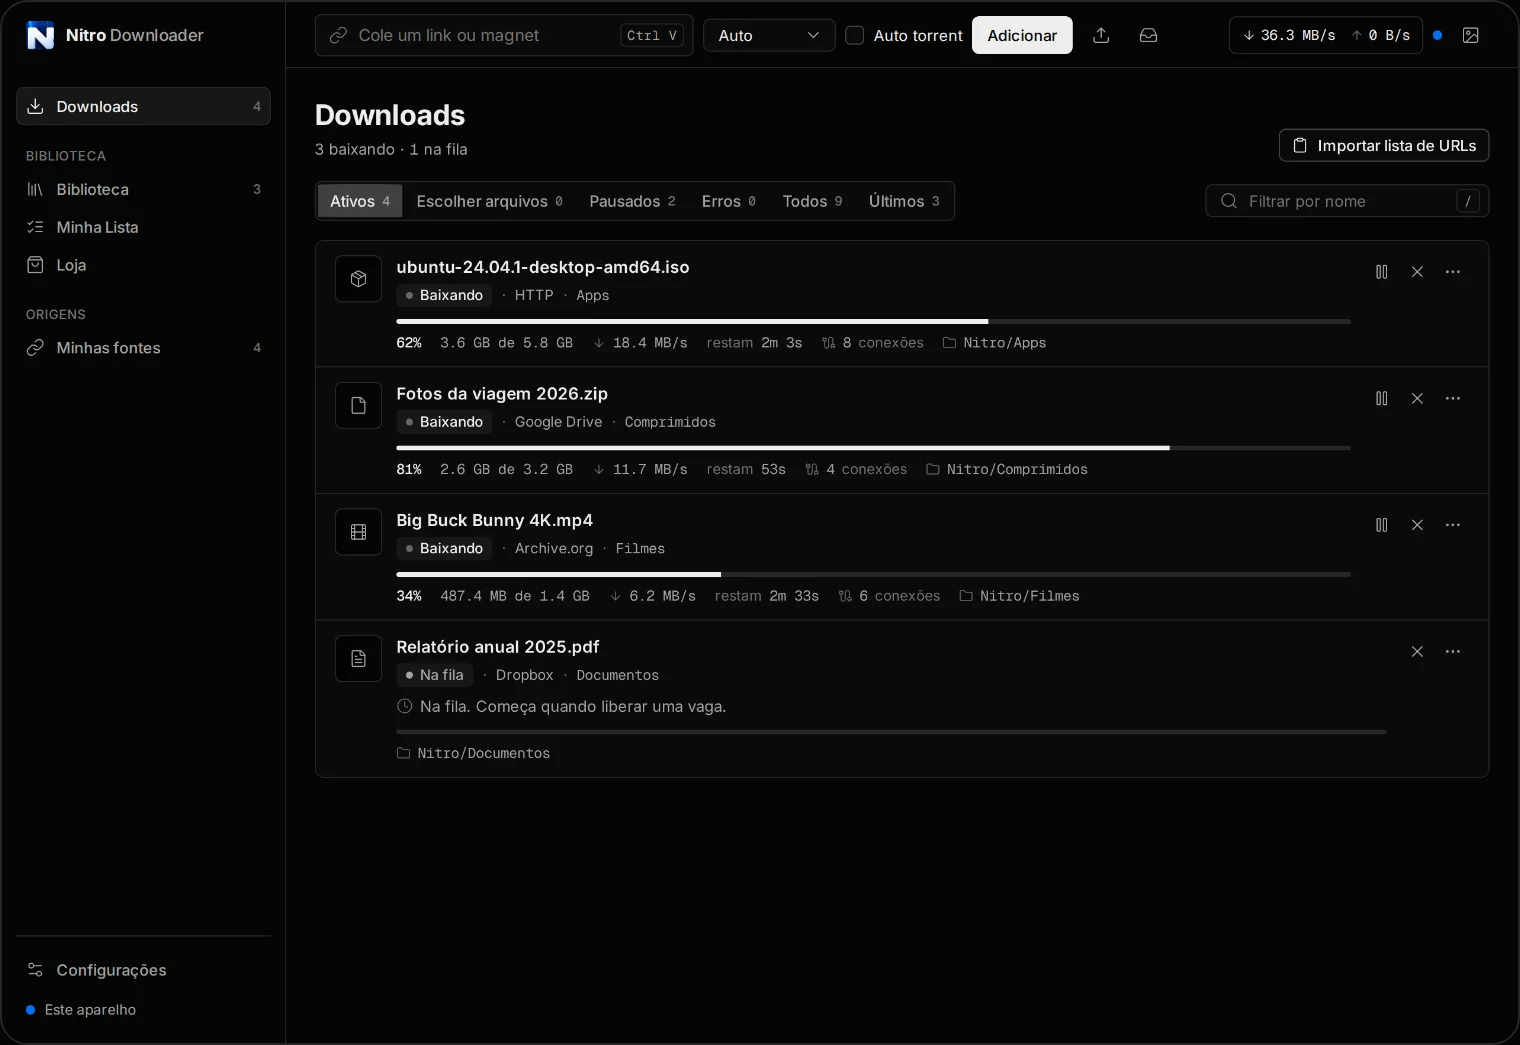Remove Relatório anual 2025.pdf from queue
This screenshot has width=1520, height=1045.
click(x=1417, y=652)
